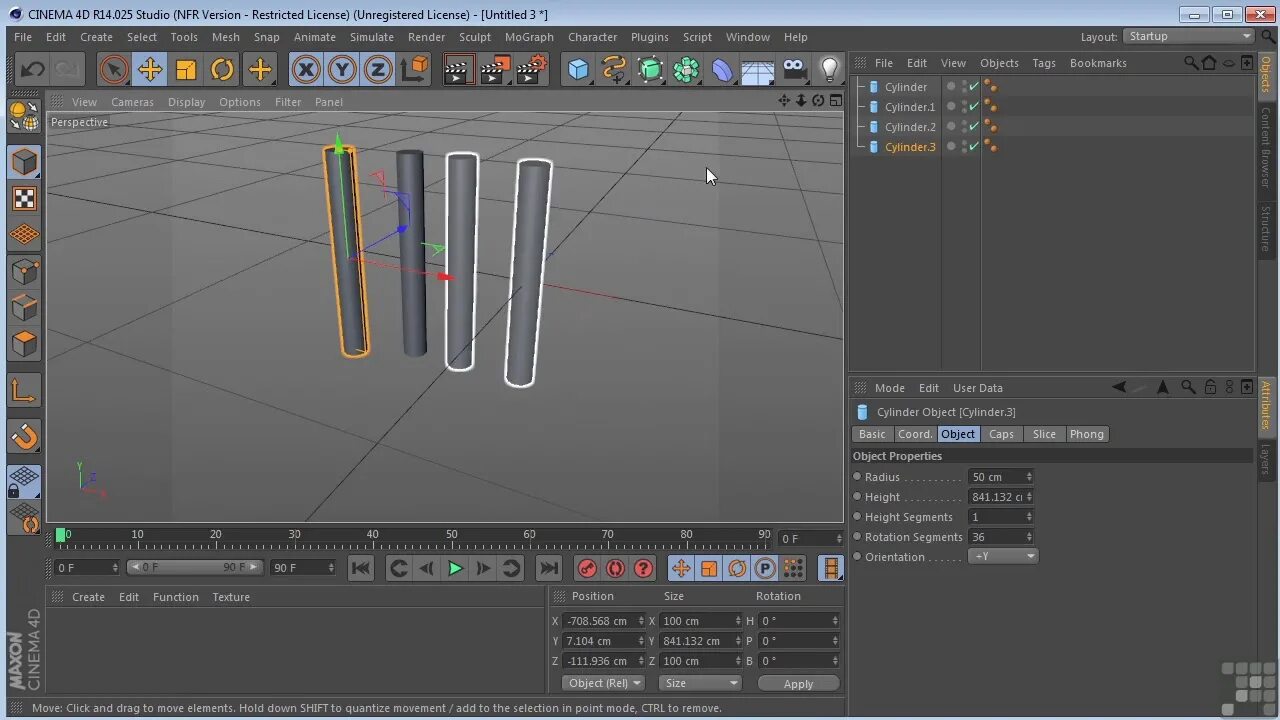Open Edit Render Settings icon
Viewport: 1280px width, 720px height.
[x=532, y=69]
